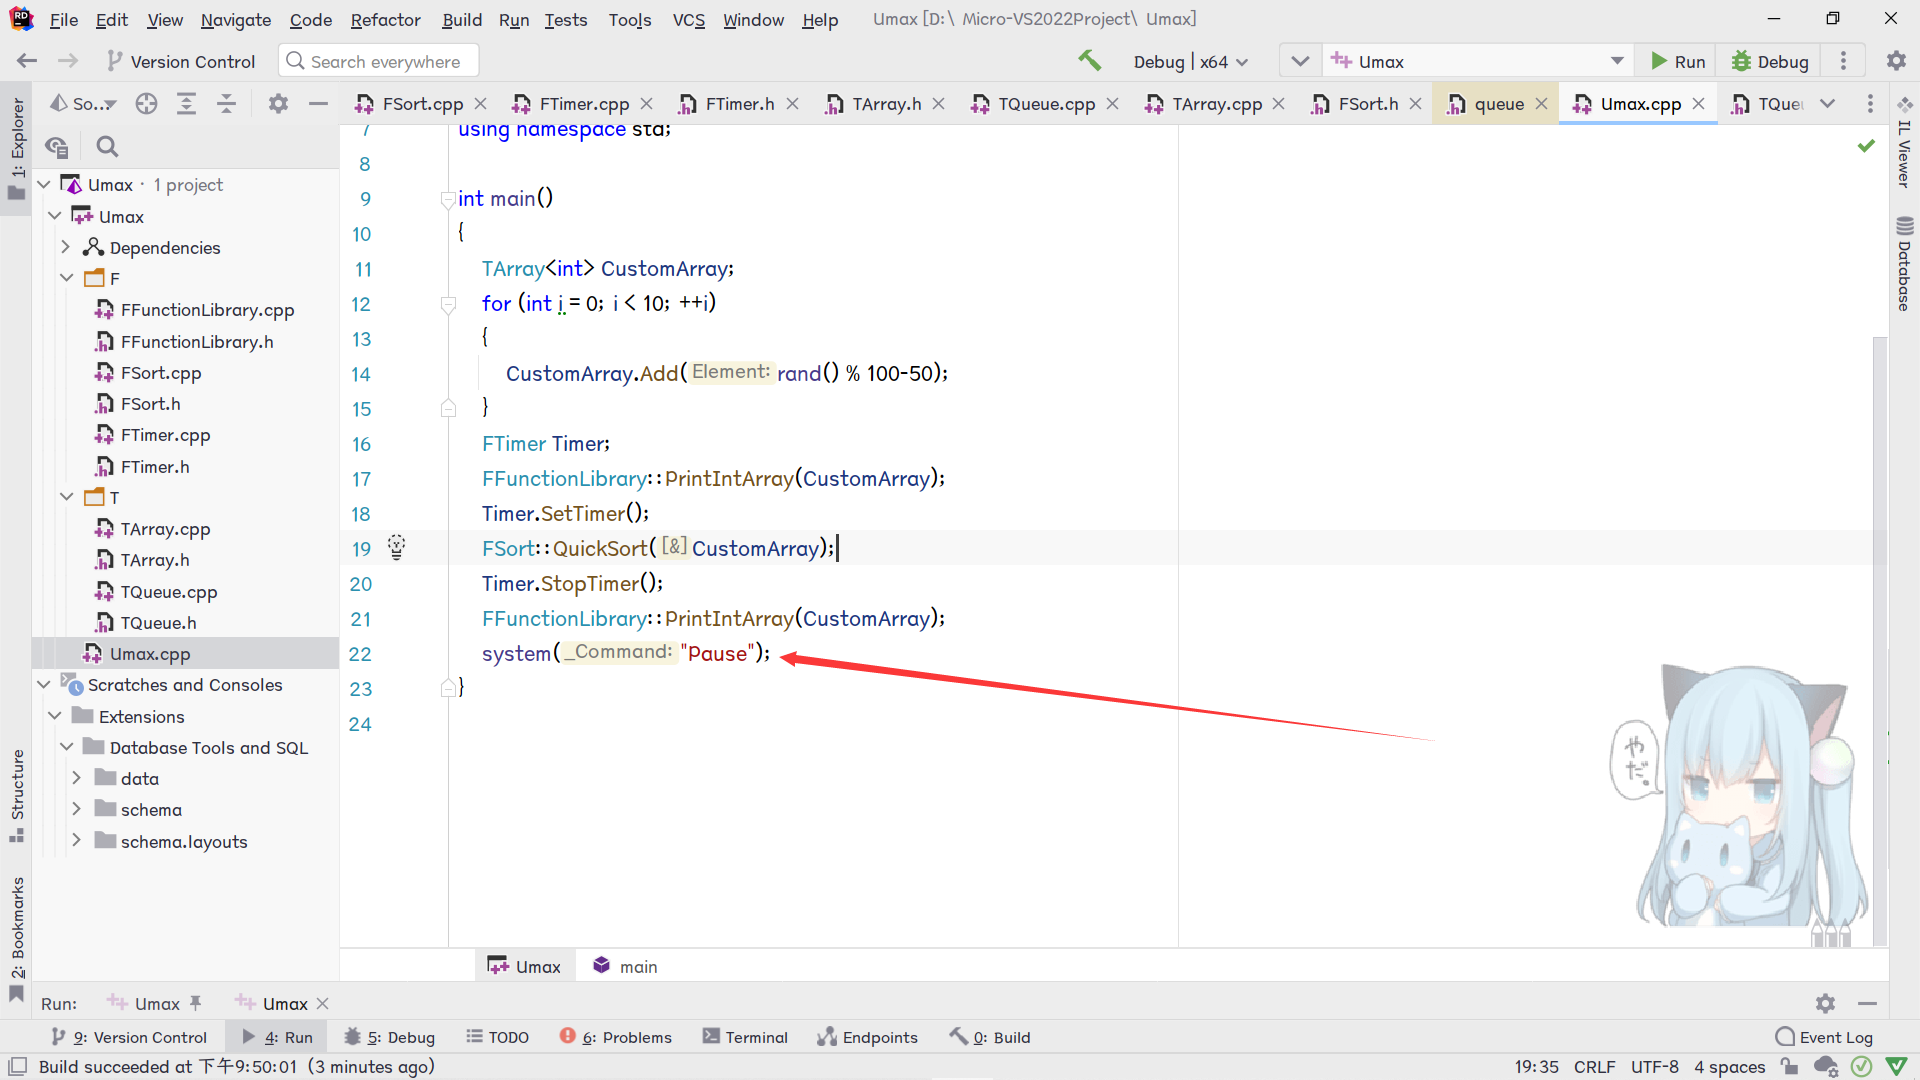Screen dimensions: 1920x1080
Task: Open the Event Log
Action: [x=1824, y=1037]
